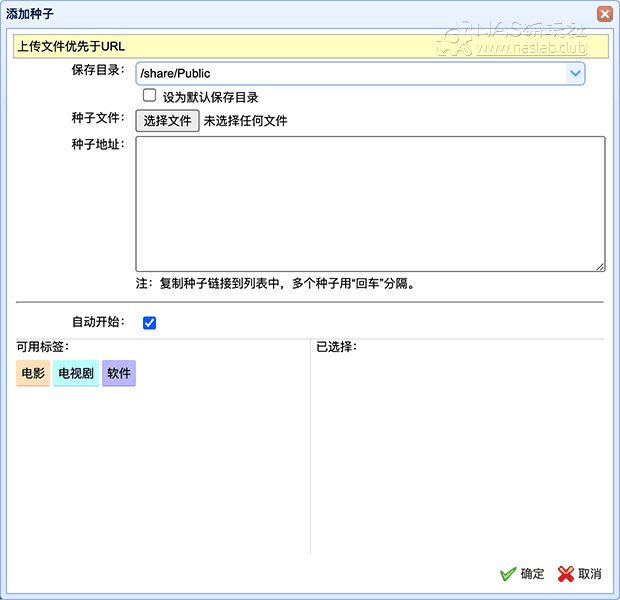
Task: Select the cyan 电视剧 tag
Action: [x=76, y=374]
